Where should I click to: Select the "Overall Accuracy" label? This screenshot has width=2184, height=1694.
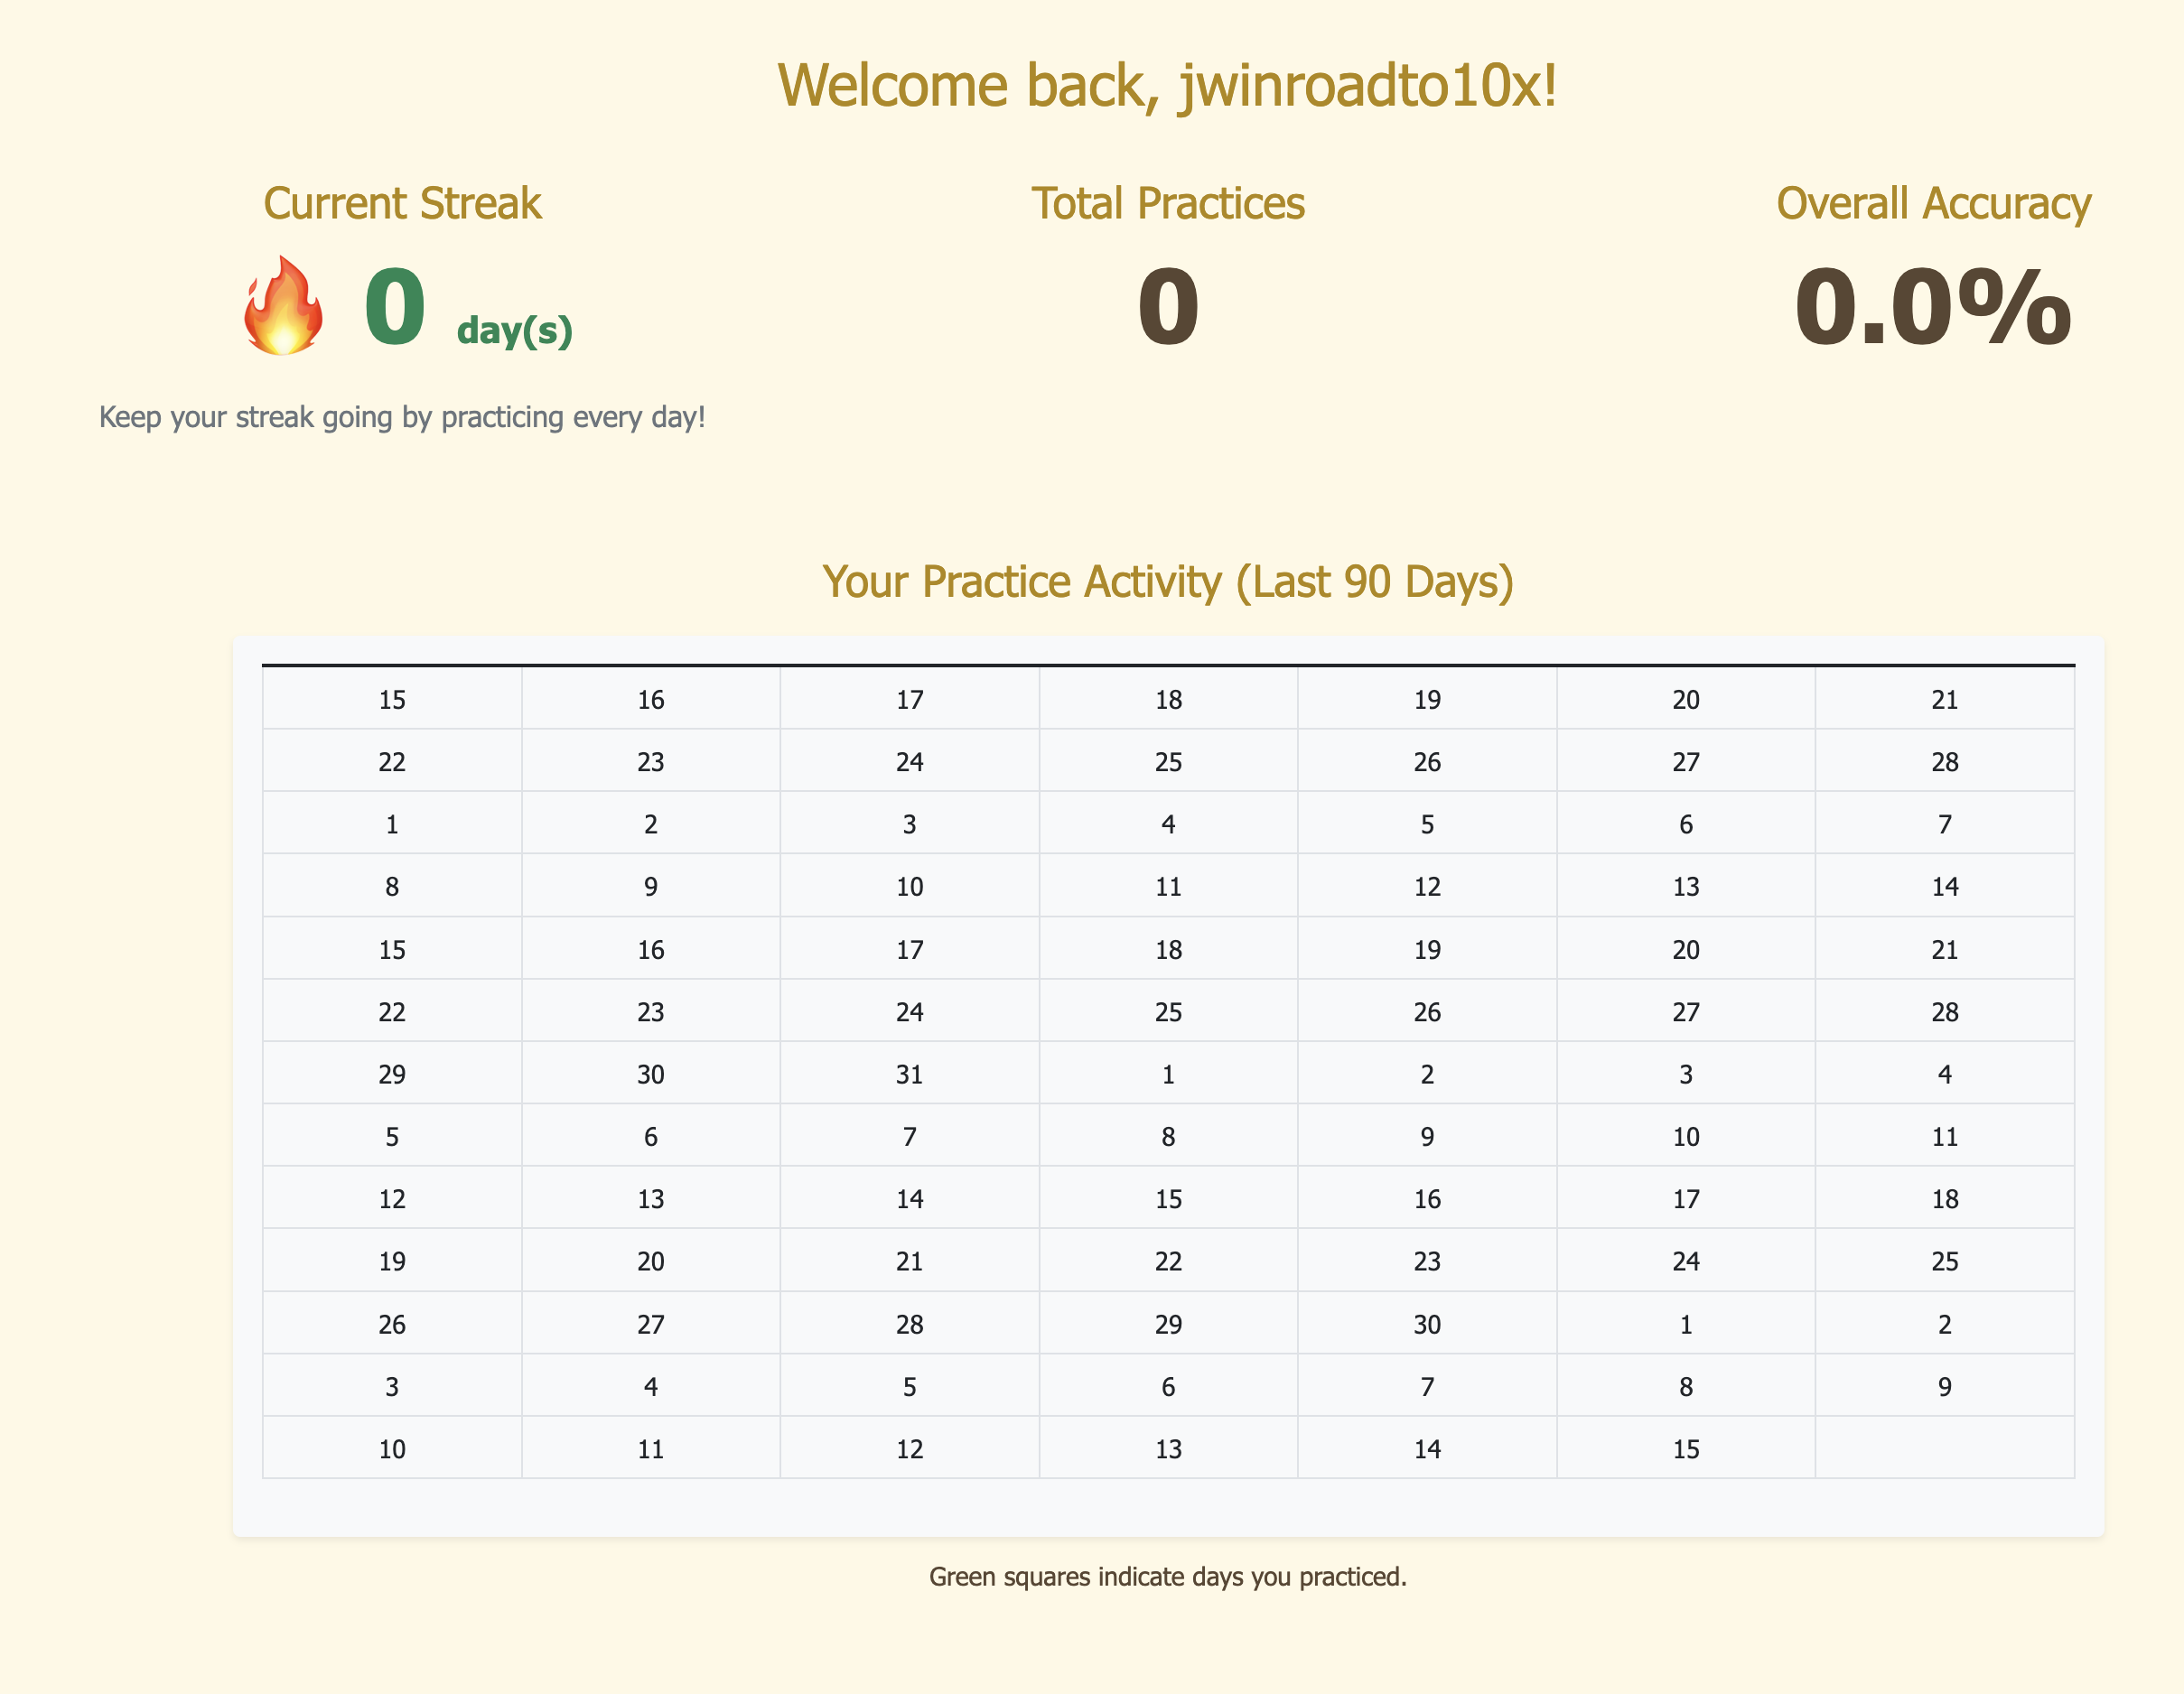coord(1933,203)
